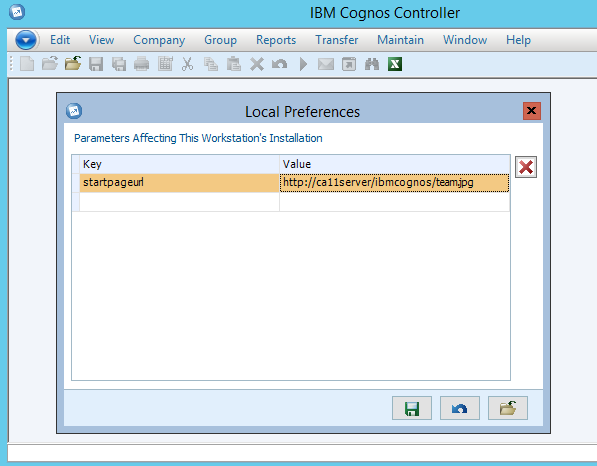Click the Paste clipboard toolbar icon

[x=233, y=64]
